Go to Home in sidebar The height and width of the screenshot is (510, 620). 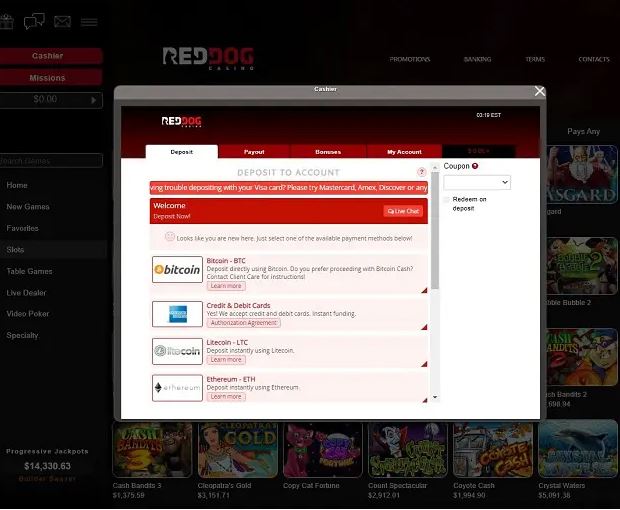(17, 185)
